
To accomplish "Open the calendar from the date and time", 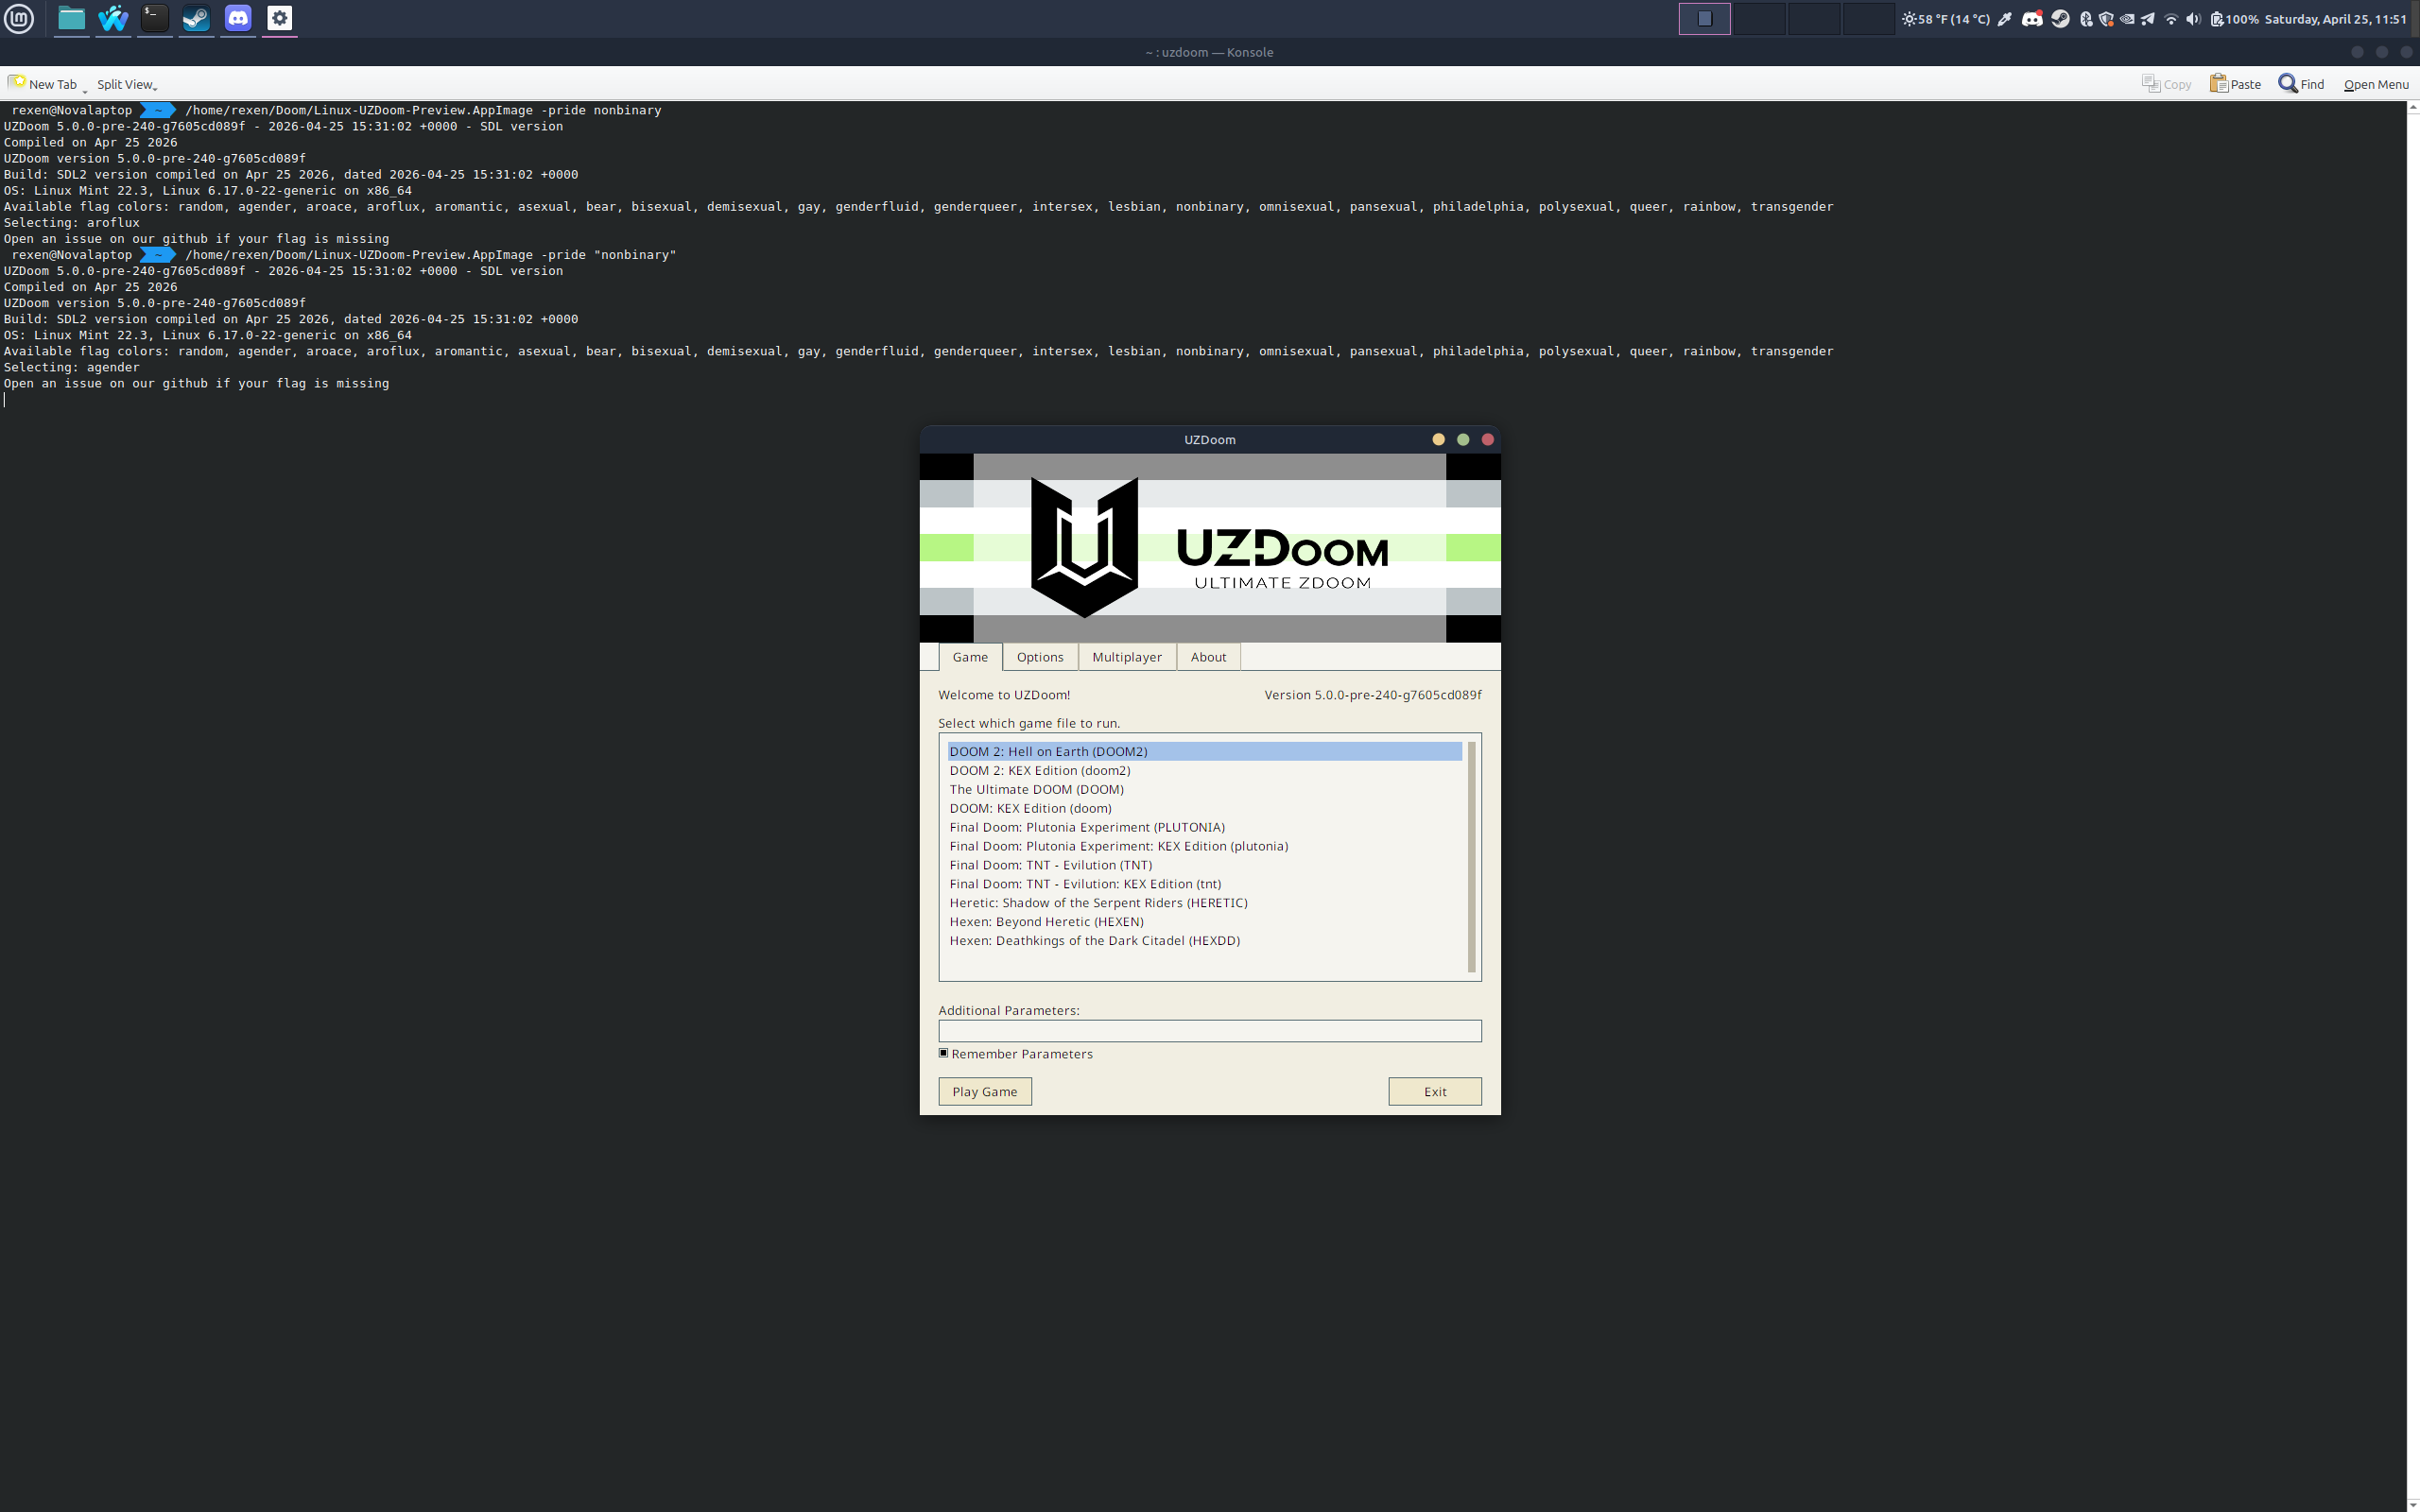I will point(2335,19).
